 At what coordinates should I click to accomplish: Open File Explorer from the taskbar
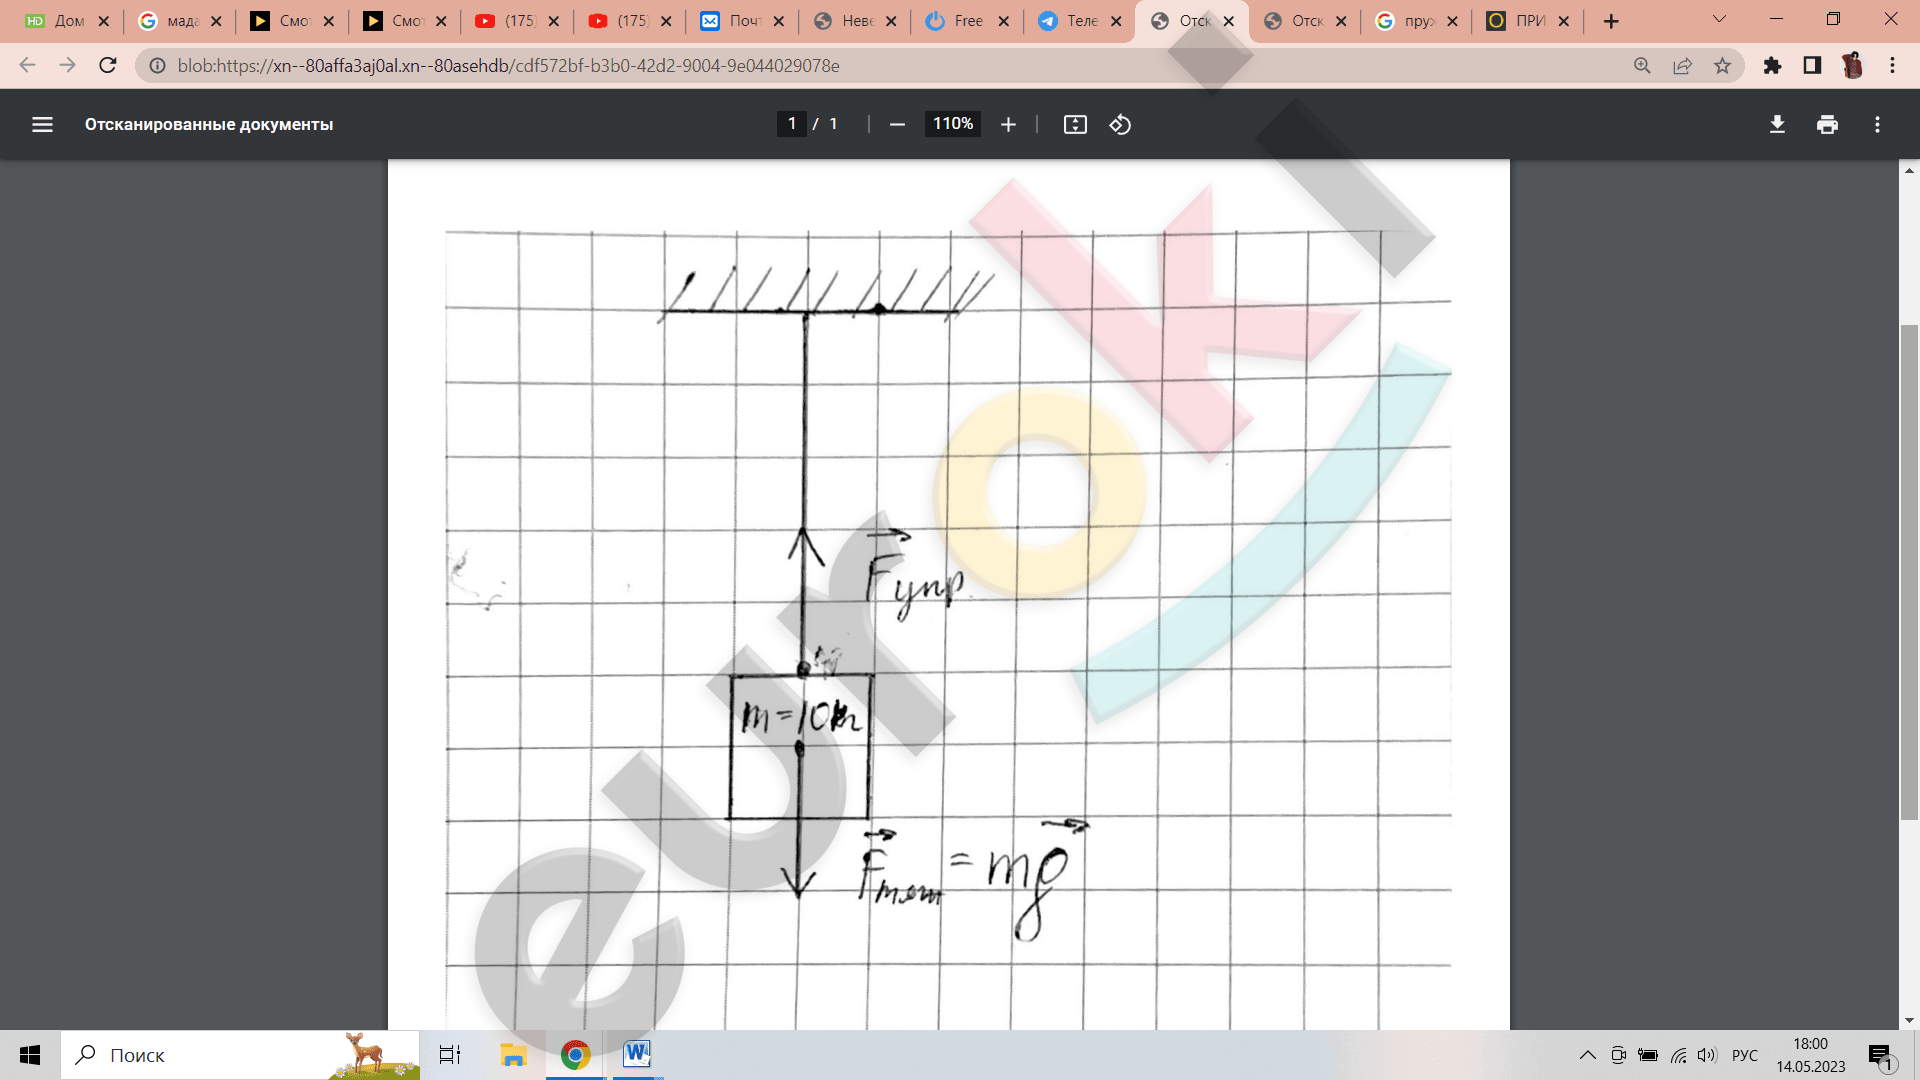tap(513, 1055)
